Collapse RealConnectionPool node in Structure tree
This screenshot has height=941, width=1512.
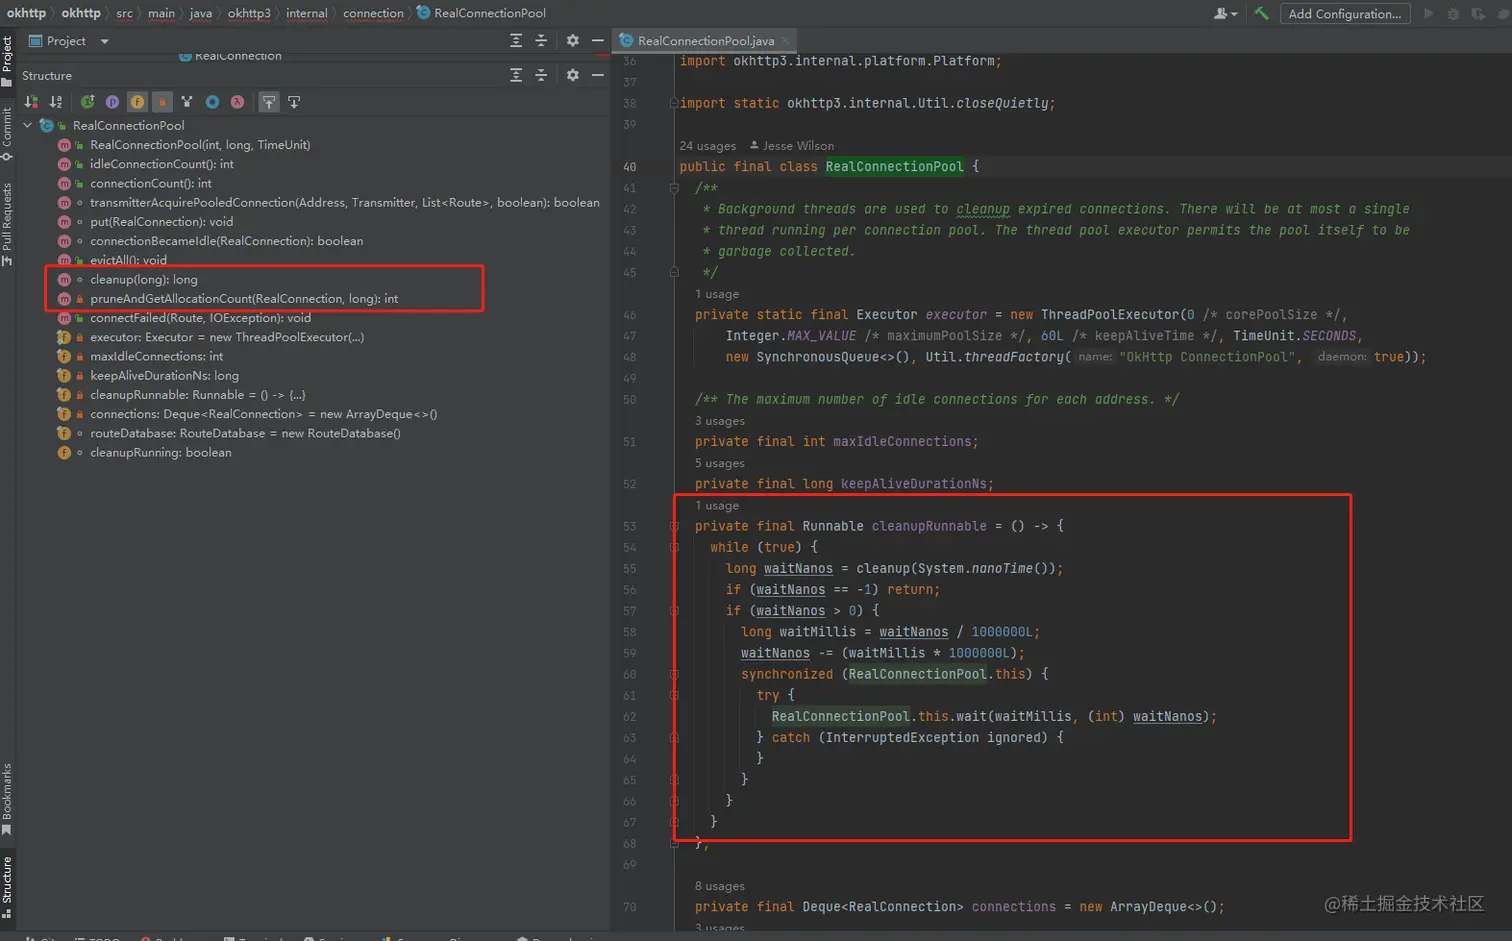(28, 126)
